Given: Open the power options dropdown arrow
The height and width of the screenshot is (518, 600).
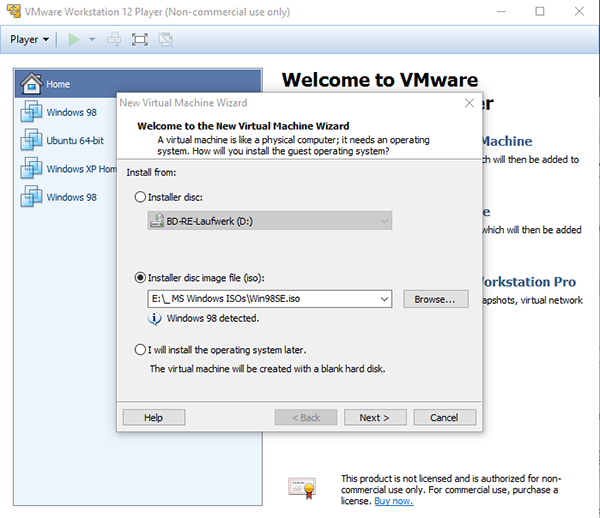Looking at the screenshot, I should click(92, 40).
